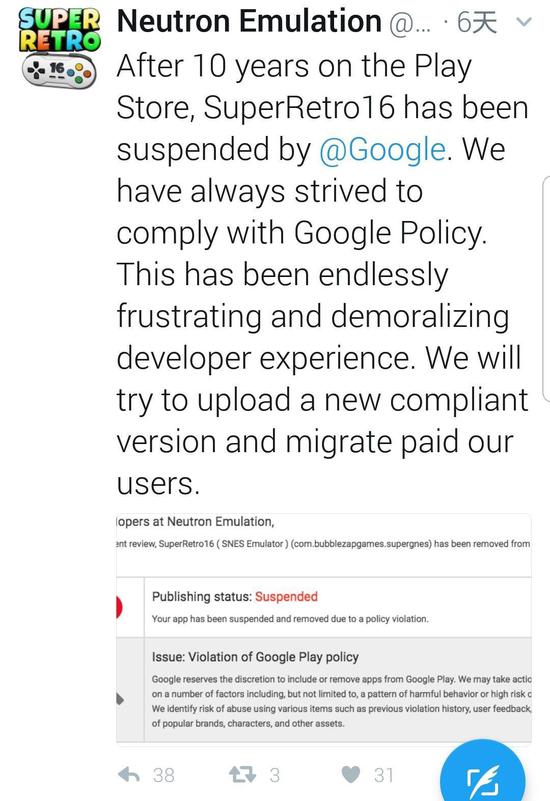Like the tweet with heart icon
The width and height of the screenshot is (550, 801).
tap(351, 774)
